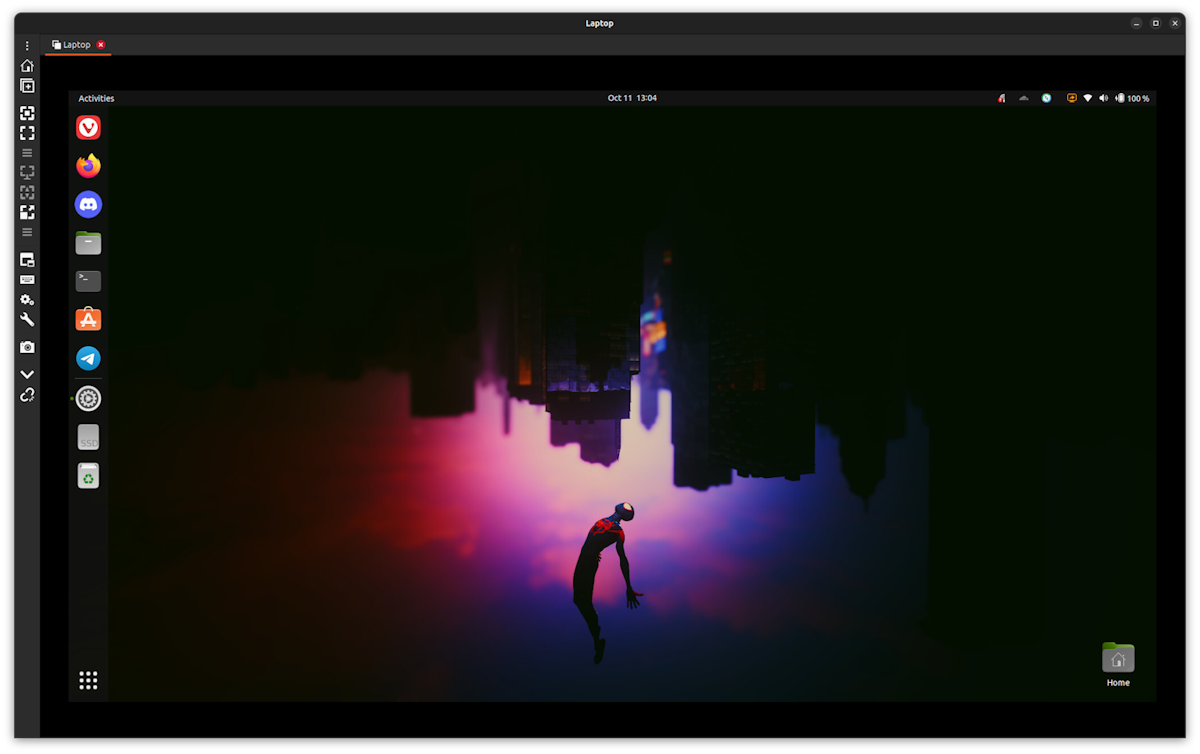1200x754 pixels.
Task: Click the home icon in the Remmina sidebar
Action: click(27, 66)
